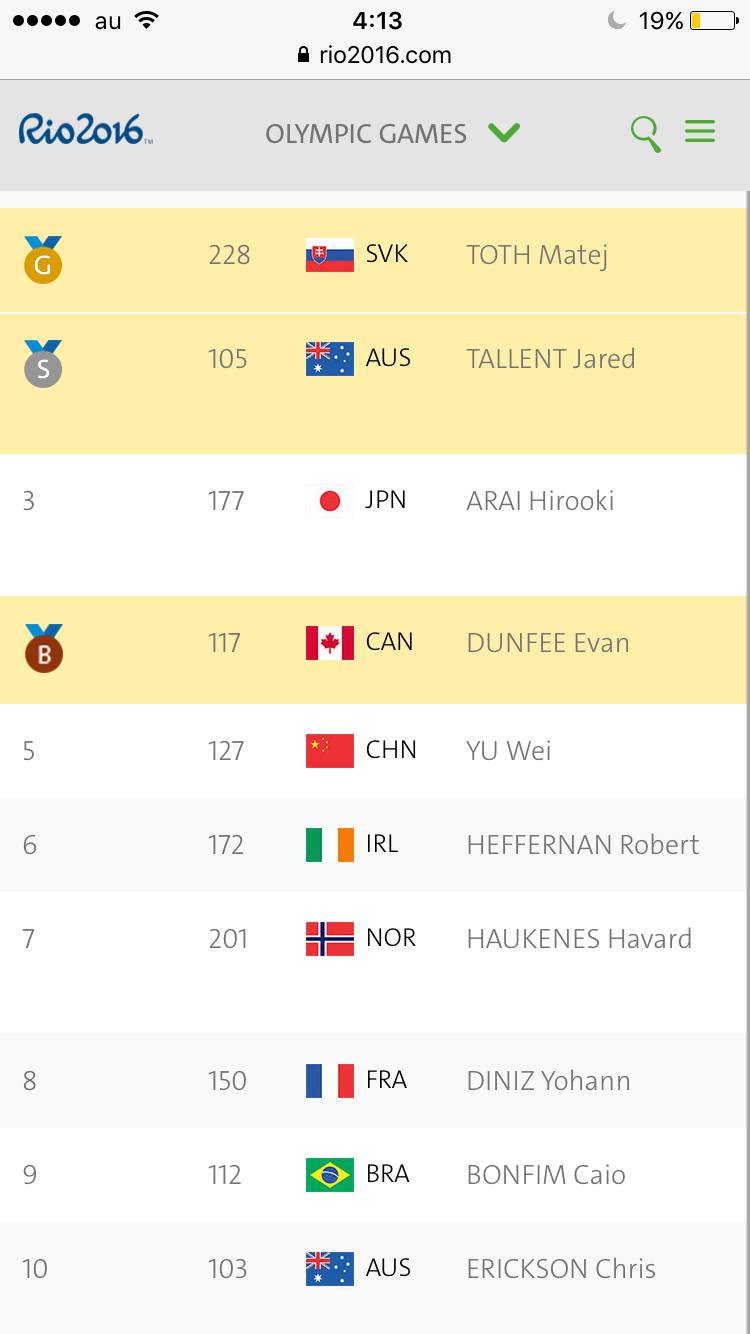The height and width of the screenshot is (1334, 750).
Task: Click the gold medal icon
Action: coord(43,259)
